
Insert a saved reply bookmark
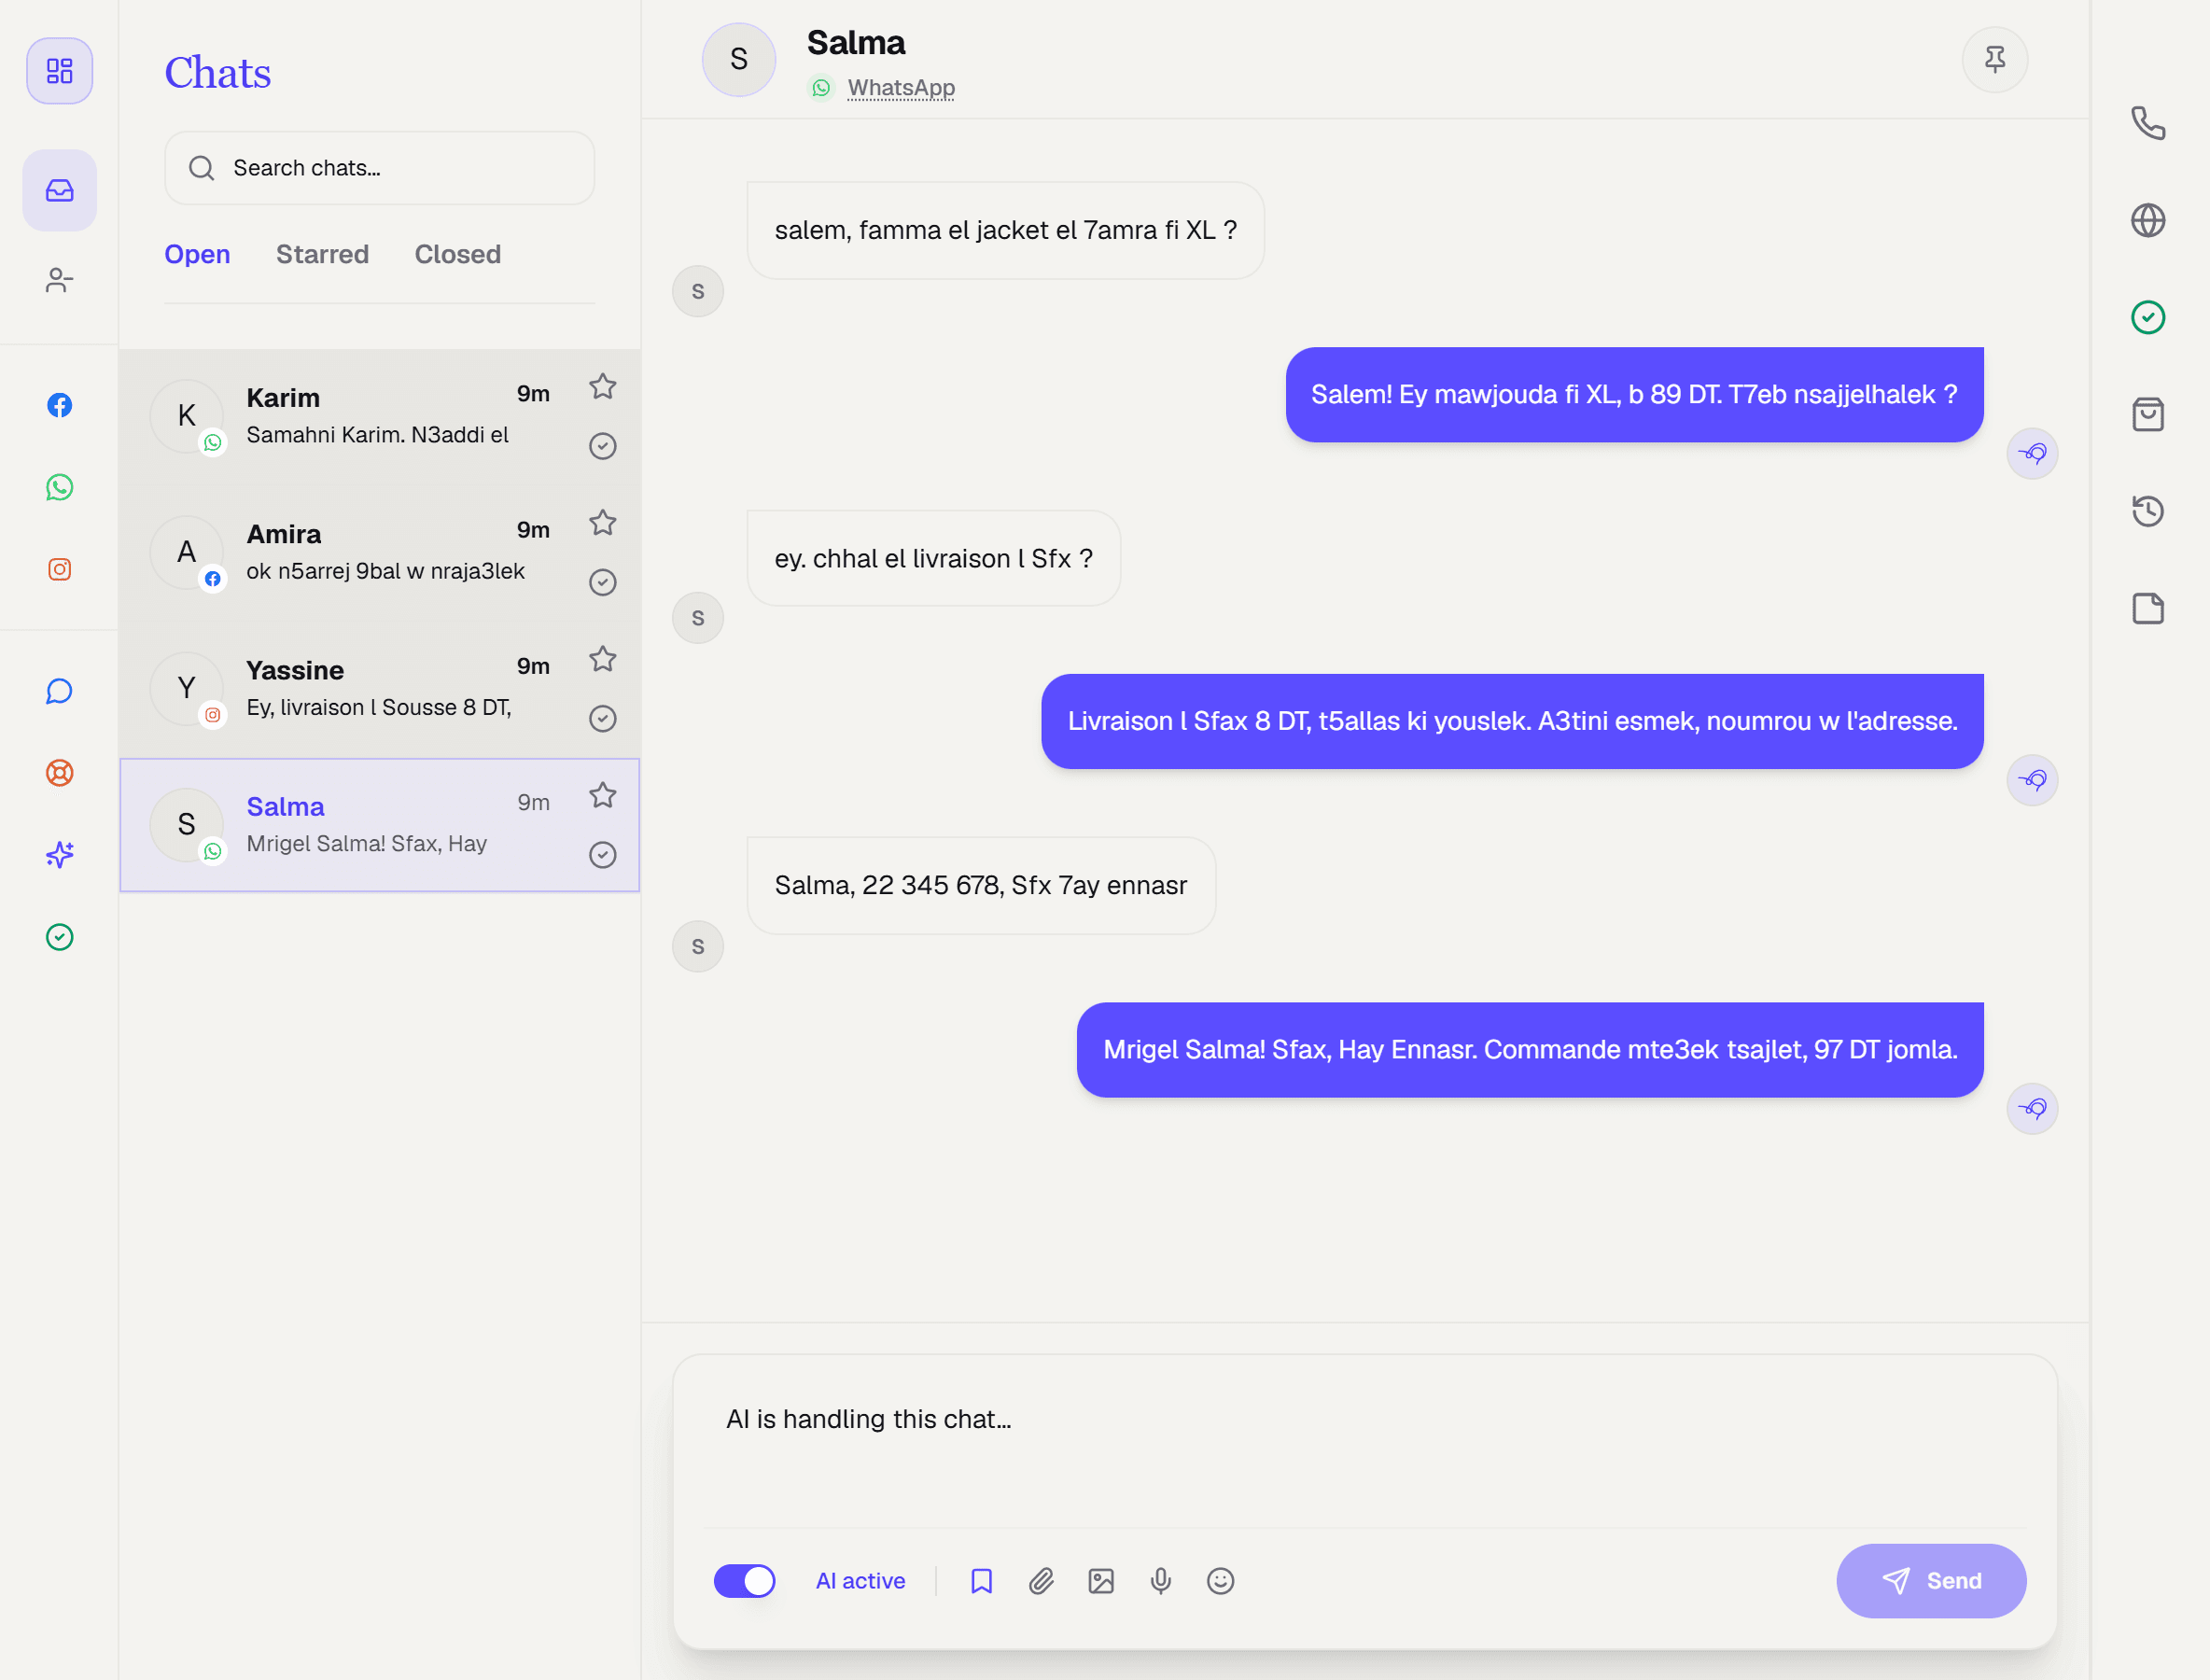tap(981, 1581)
